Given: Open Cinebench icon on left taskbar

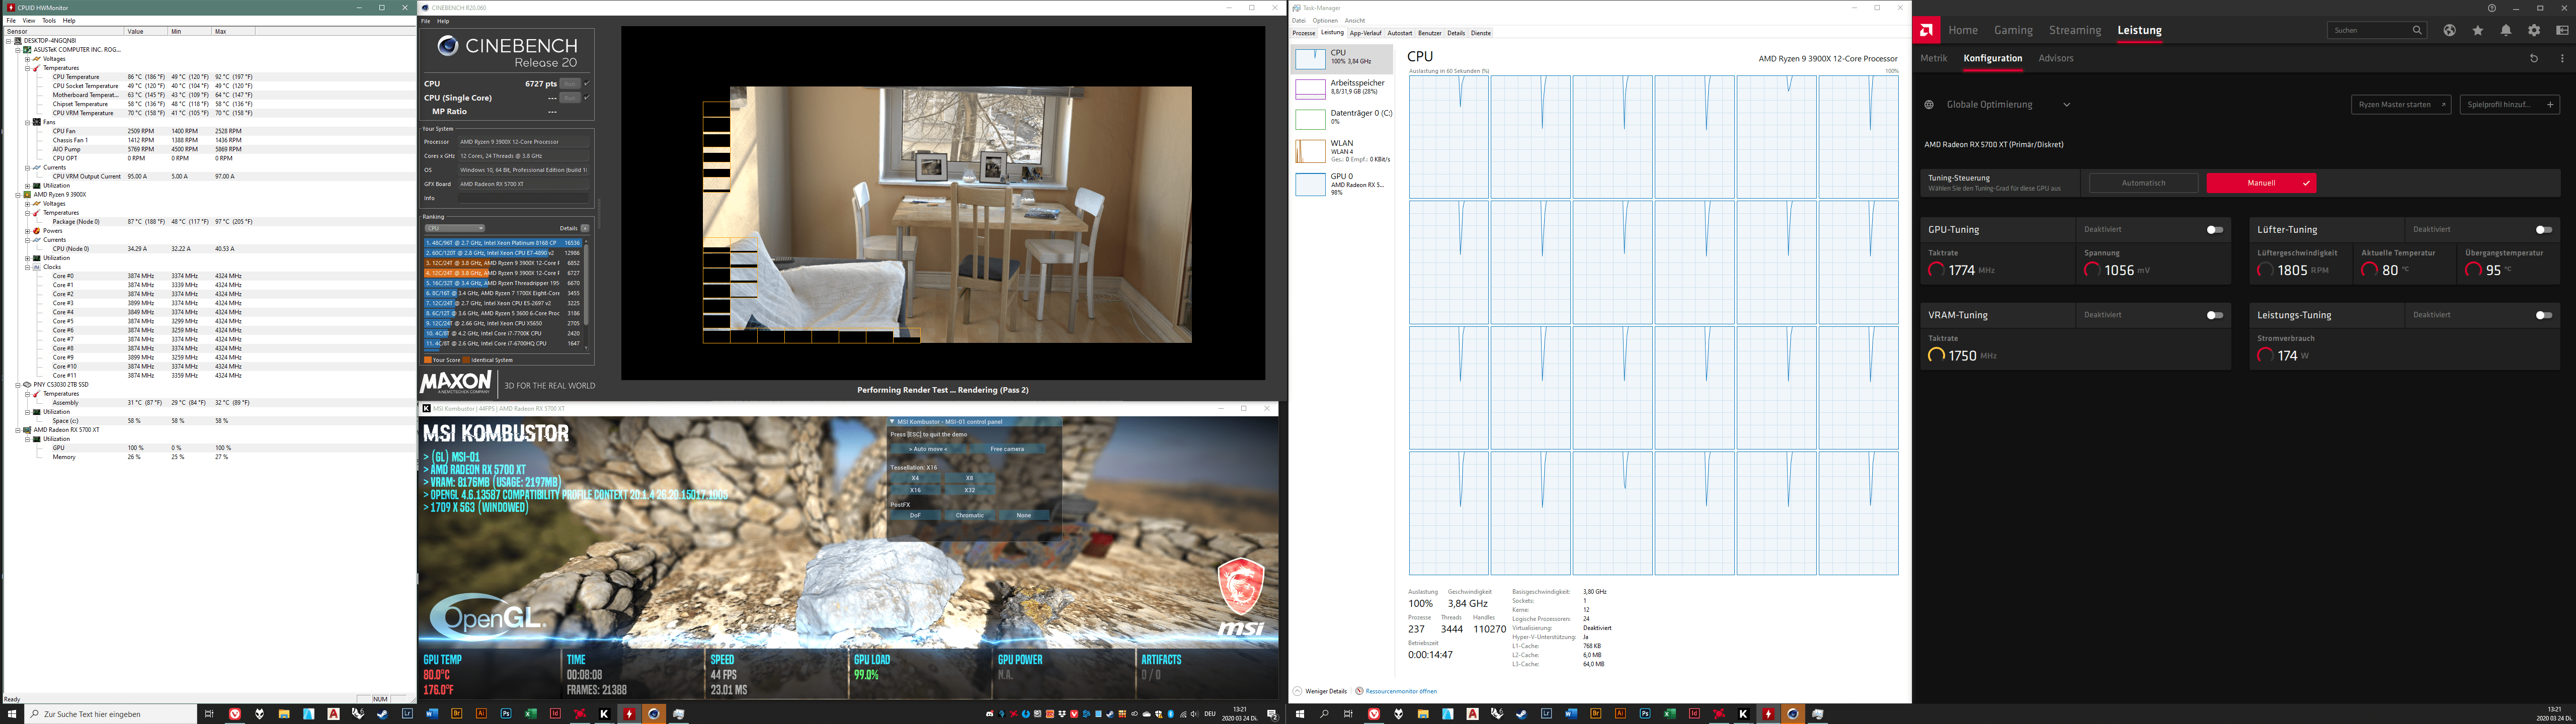Looking at the screenshot, I should coord(654,714).
